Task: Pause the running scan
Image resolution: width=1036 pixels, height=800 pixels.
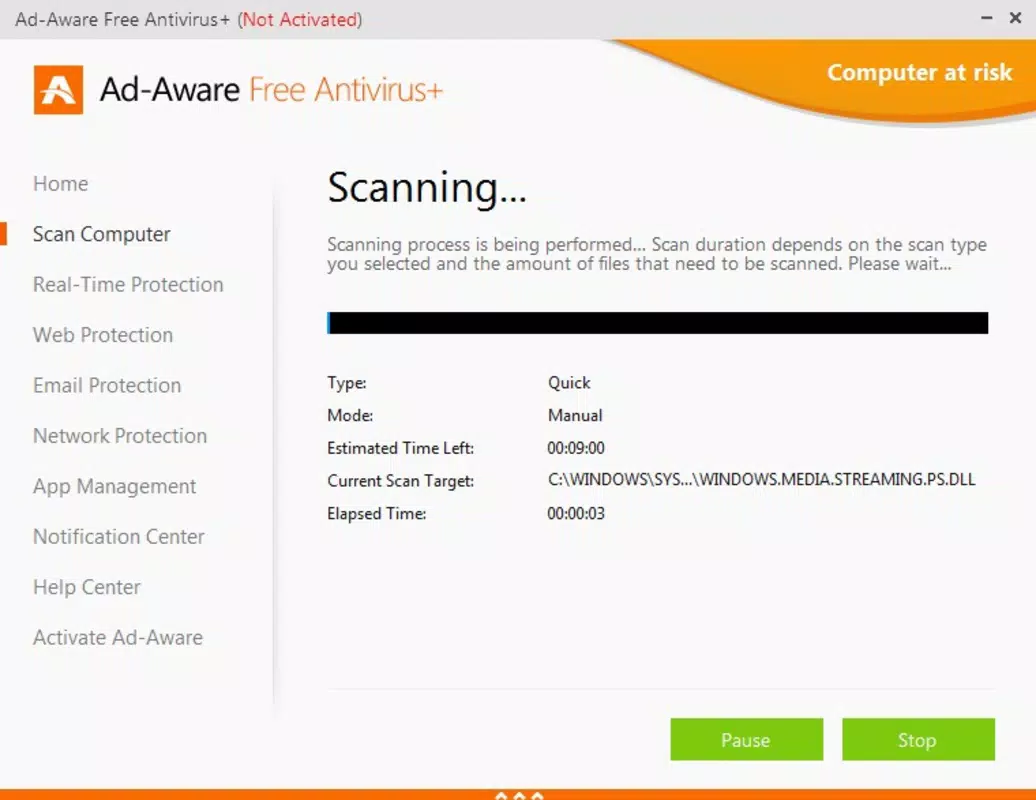Action: coord(747,739)
